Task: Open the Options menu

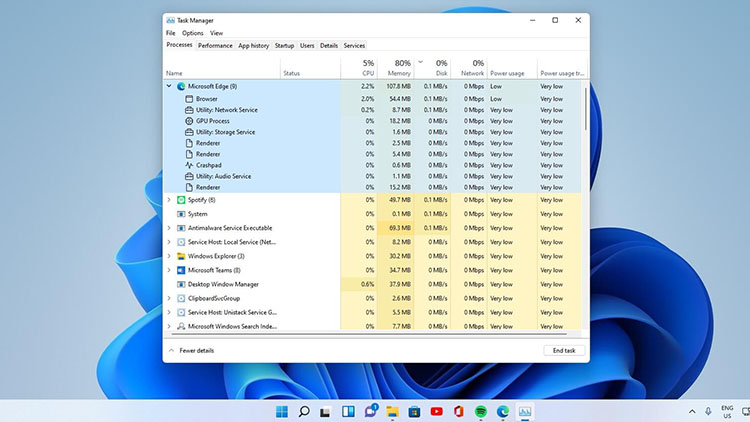Action: [193, 33]
